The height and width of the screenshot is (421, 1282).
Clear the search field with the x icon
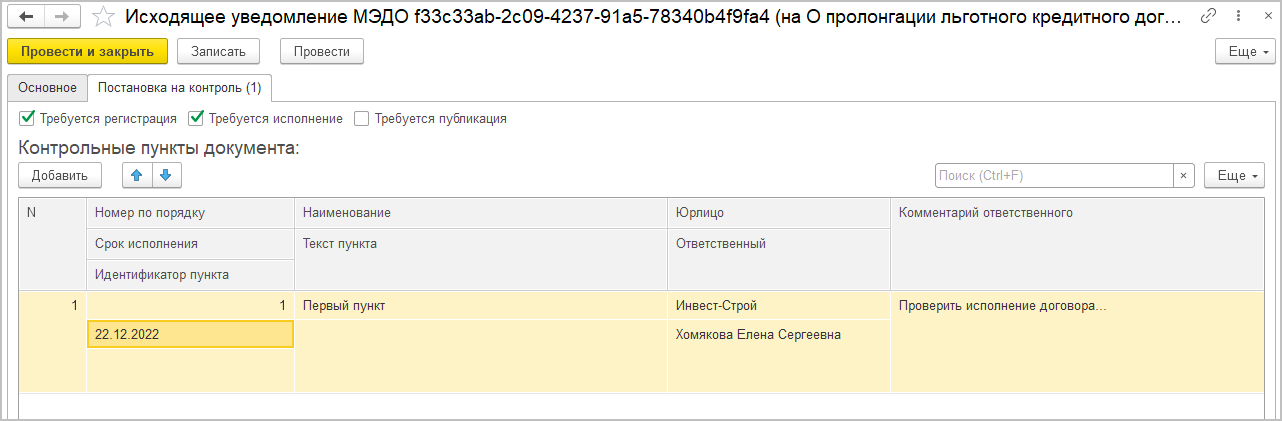[1184, 175]
